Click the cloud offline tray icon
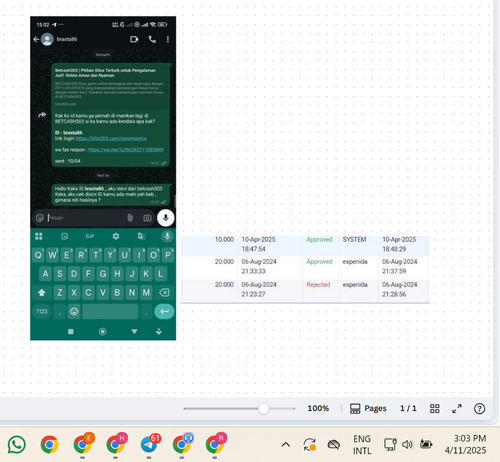 click(x=333, y=444)
